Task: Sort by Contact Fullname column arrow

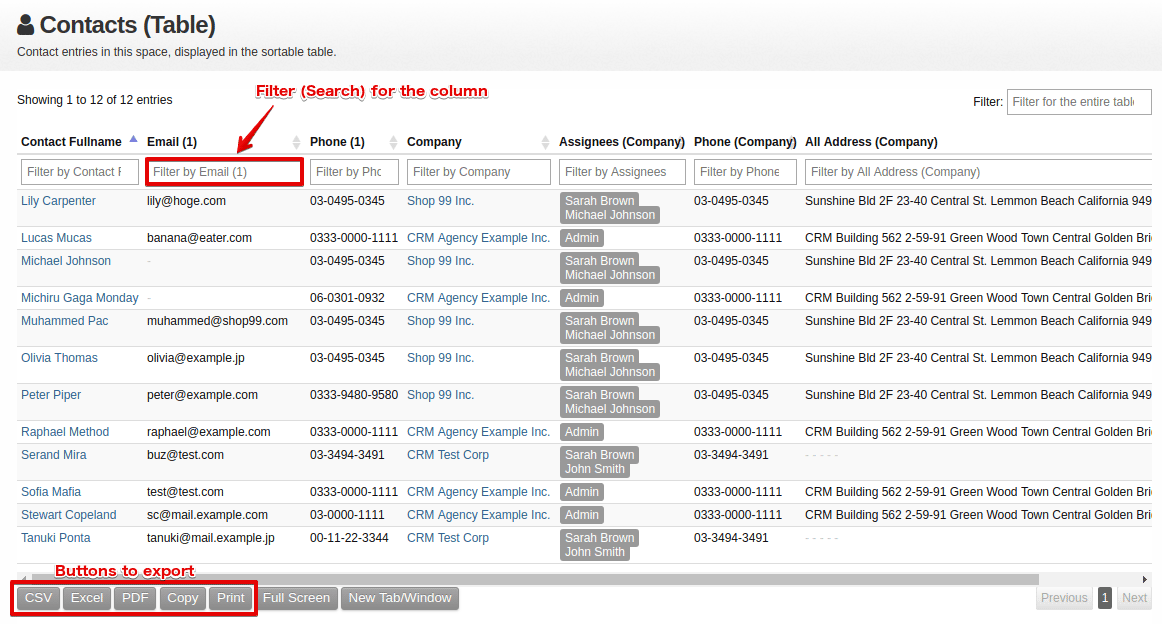Action: coord(133,141)
